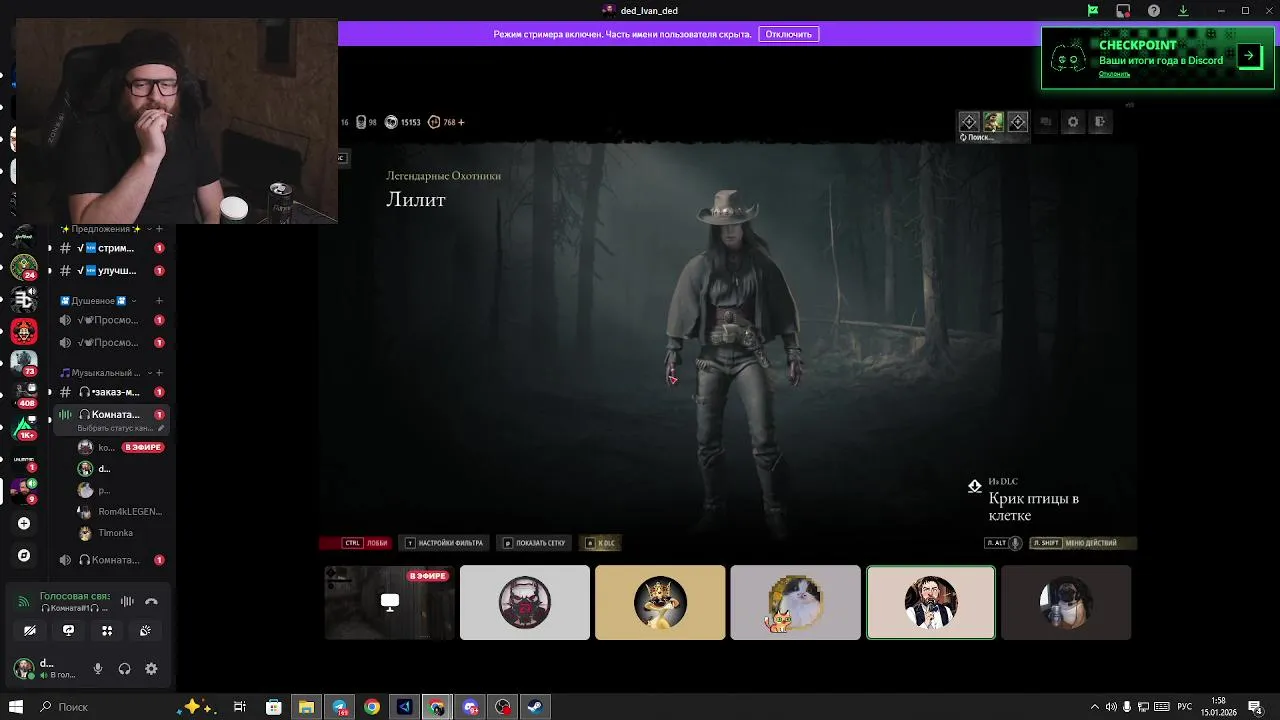Screen dimensions: 1280x720
Task: Open the Checkpoint arrow button
Action: pyautogui.click(x=1249, y=56)
